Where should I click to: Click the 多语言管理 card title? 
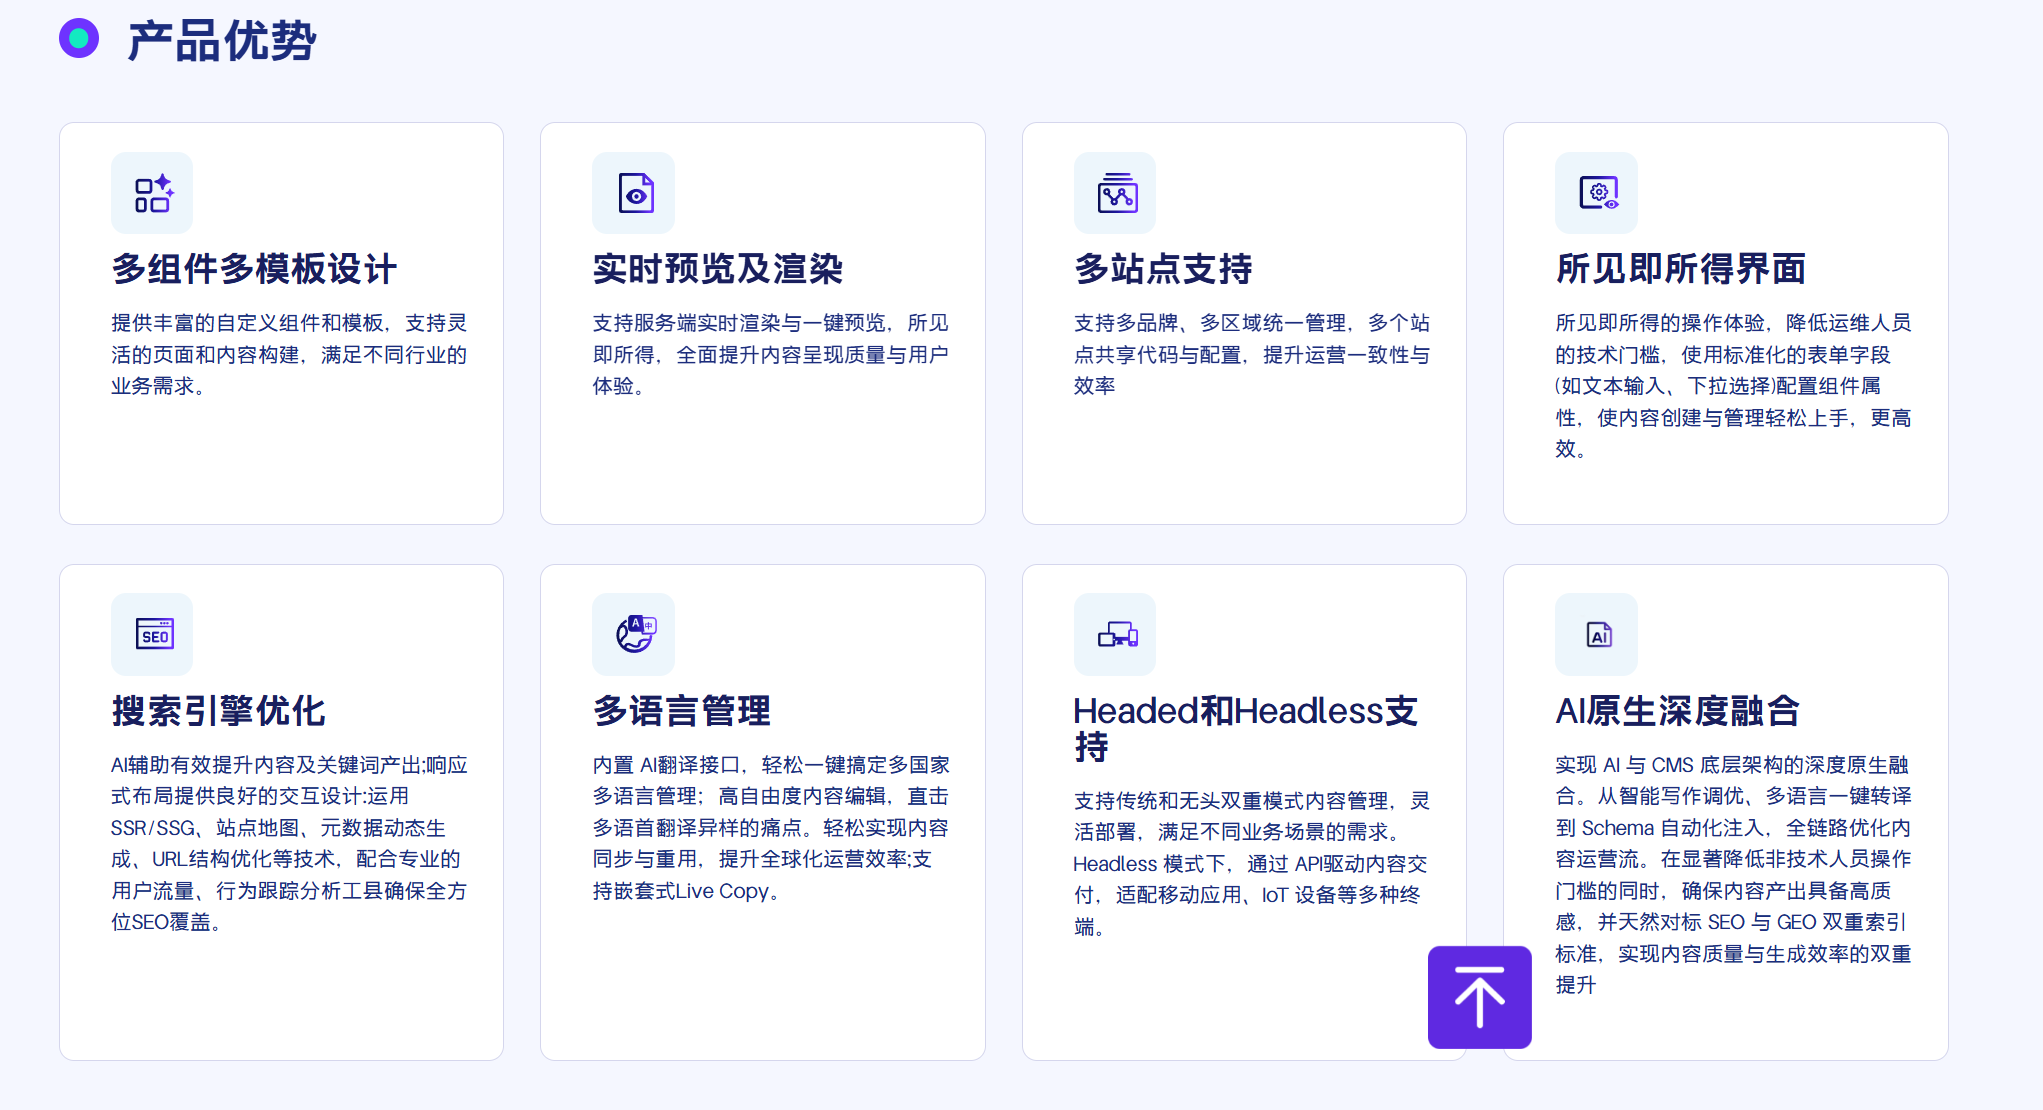(681, 712)
